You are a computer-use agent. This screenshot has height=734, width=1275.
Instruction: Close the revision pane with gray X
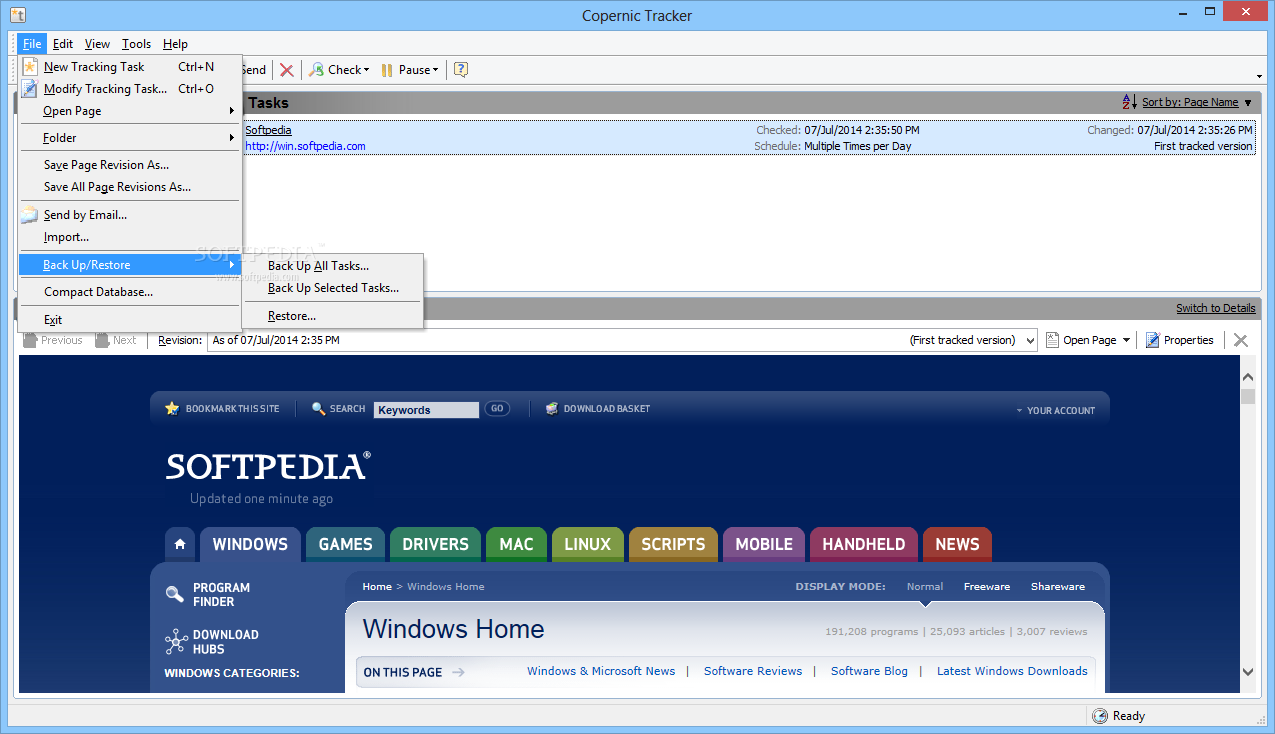click(x=1241, y=340)
